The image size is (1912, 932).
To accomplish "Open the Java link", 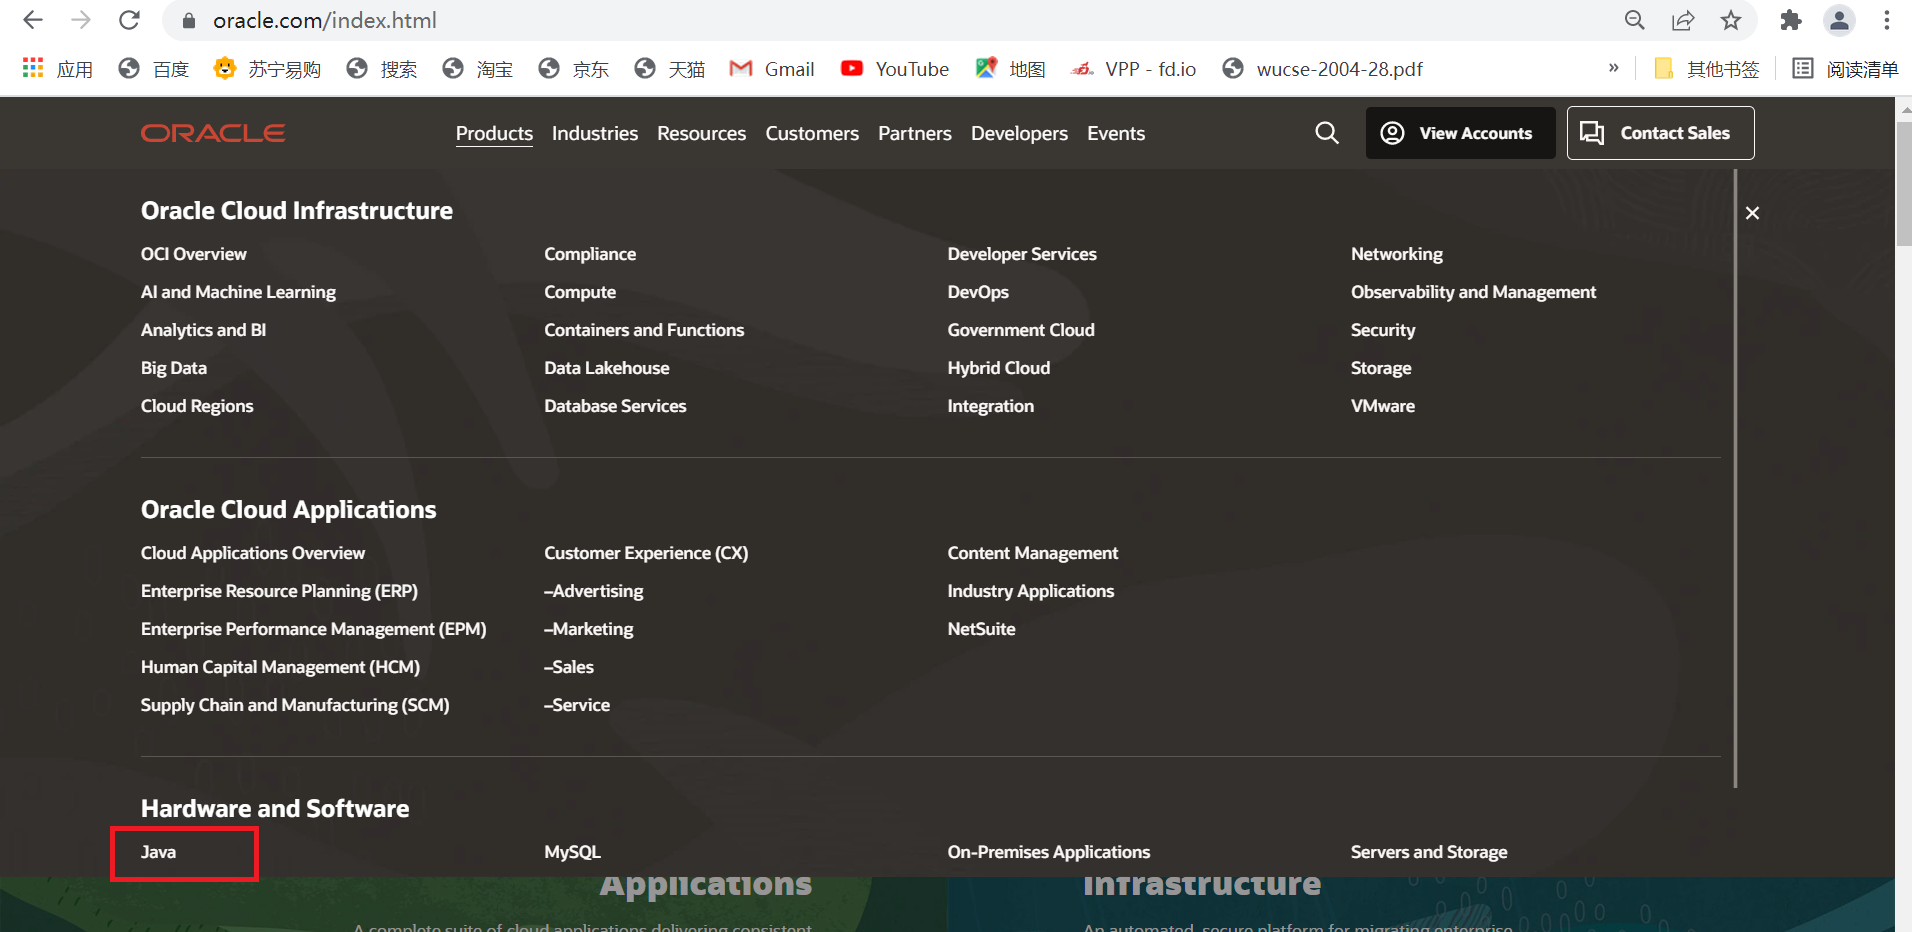I will point(158,852).
